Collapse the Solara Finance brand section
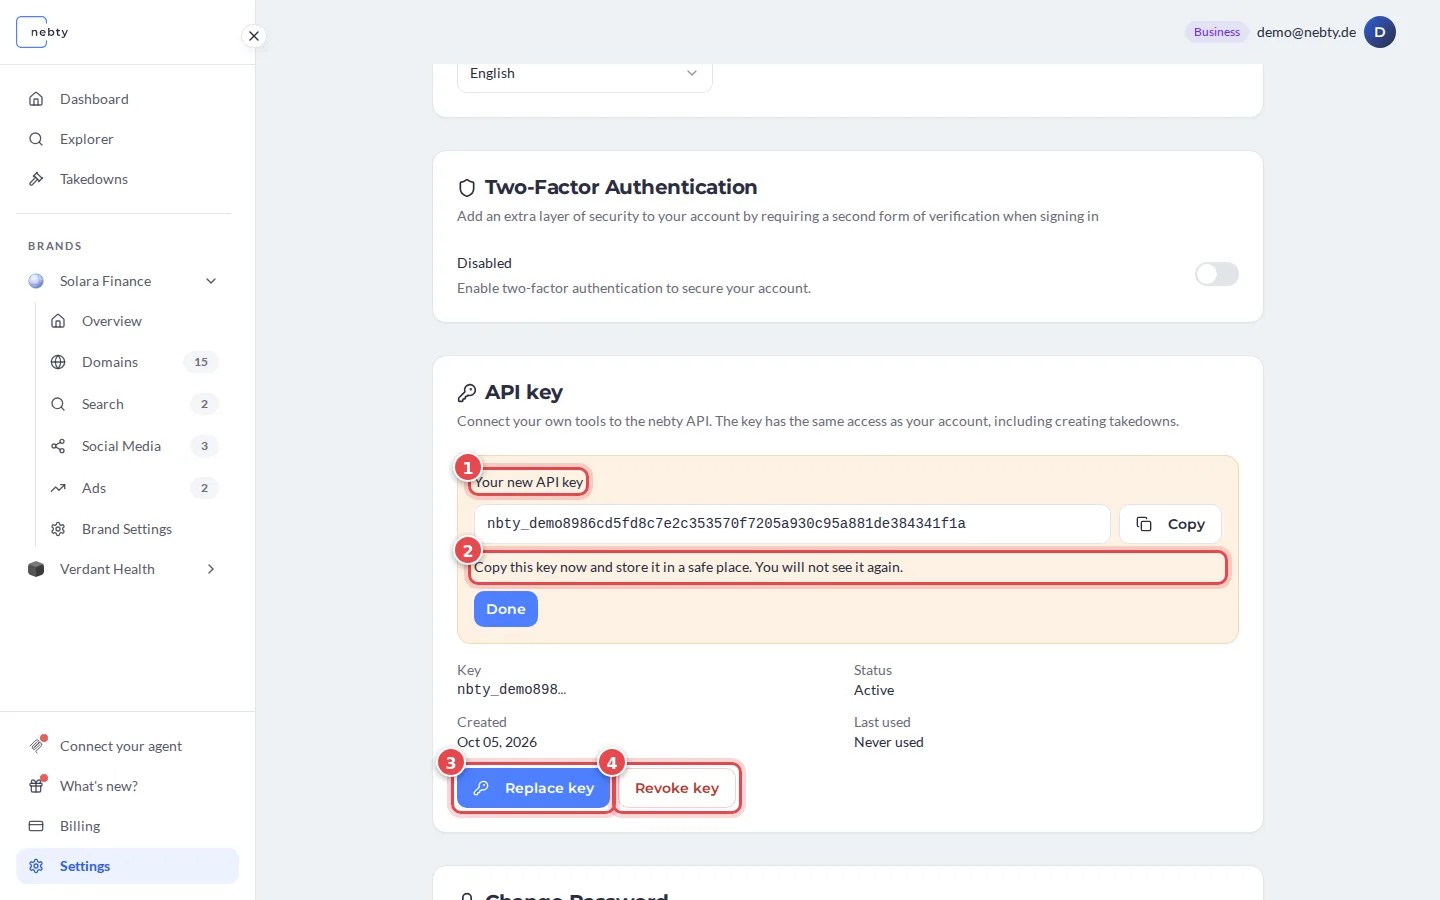 click(211, 281)
